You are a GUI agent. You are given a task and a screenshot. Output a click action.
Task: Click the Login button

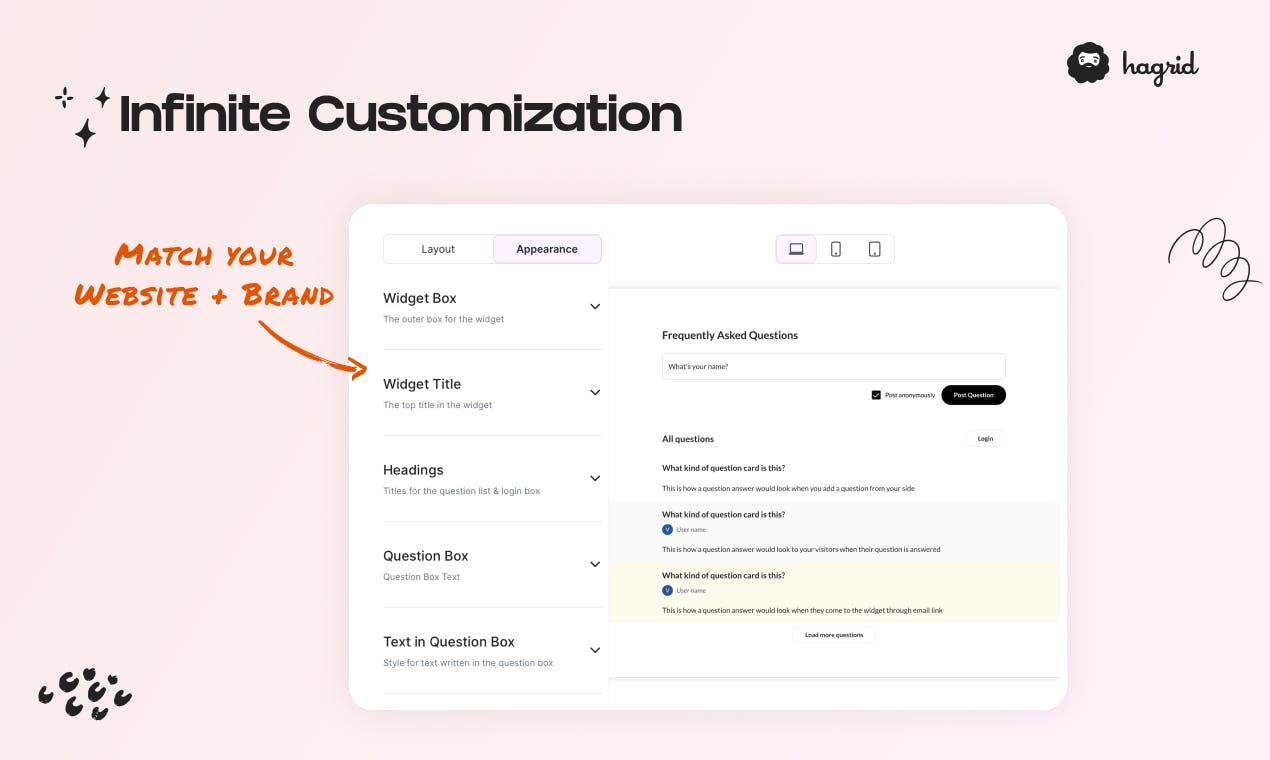coord(985,439)
